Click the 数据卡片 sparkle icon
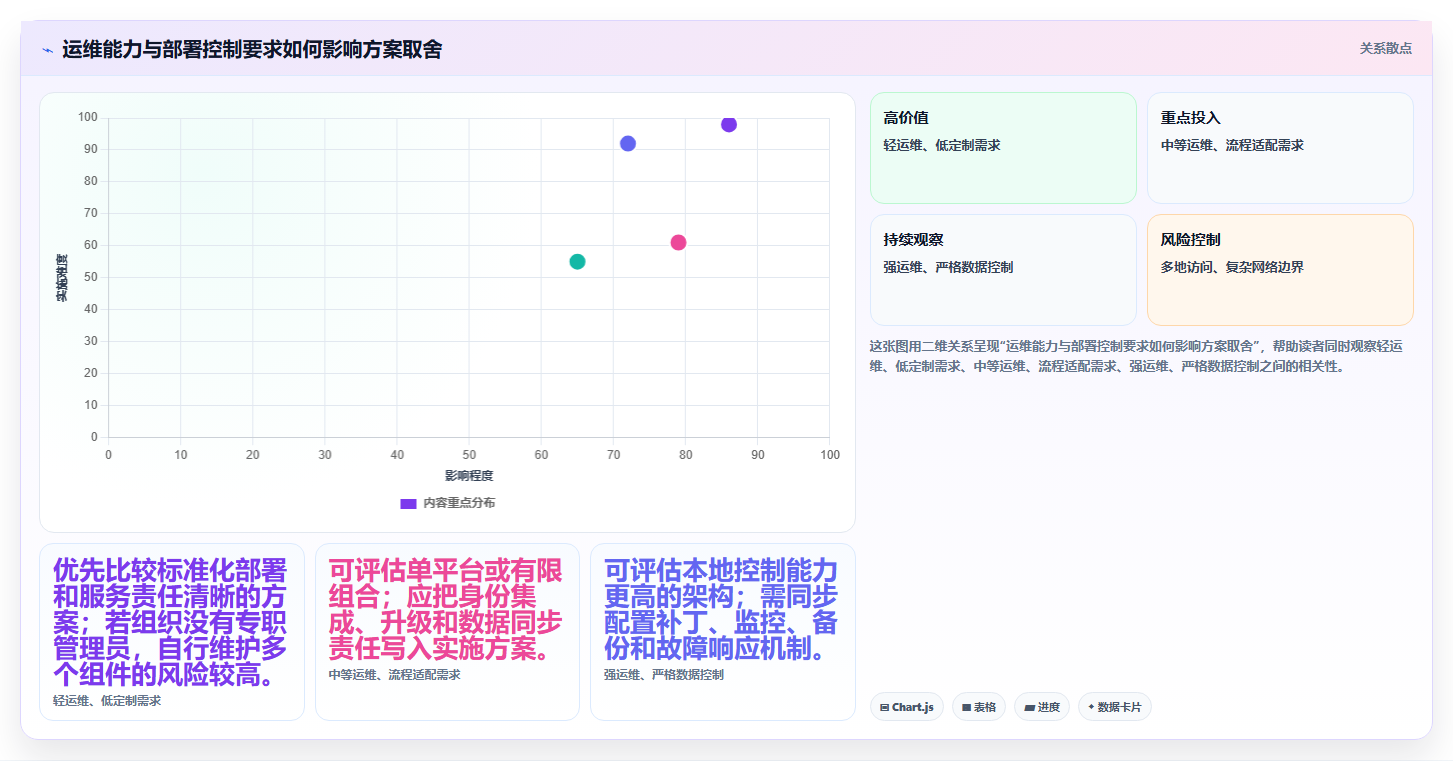 (x=1091, y=707)
